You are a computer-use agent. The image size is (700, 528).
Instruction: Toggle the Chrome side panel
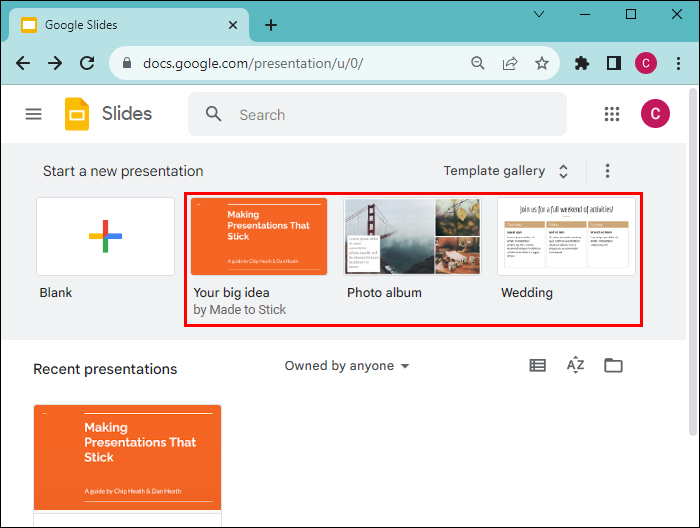pos(613,63)
